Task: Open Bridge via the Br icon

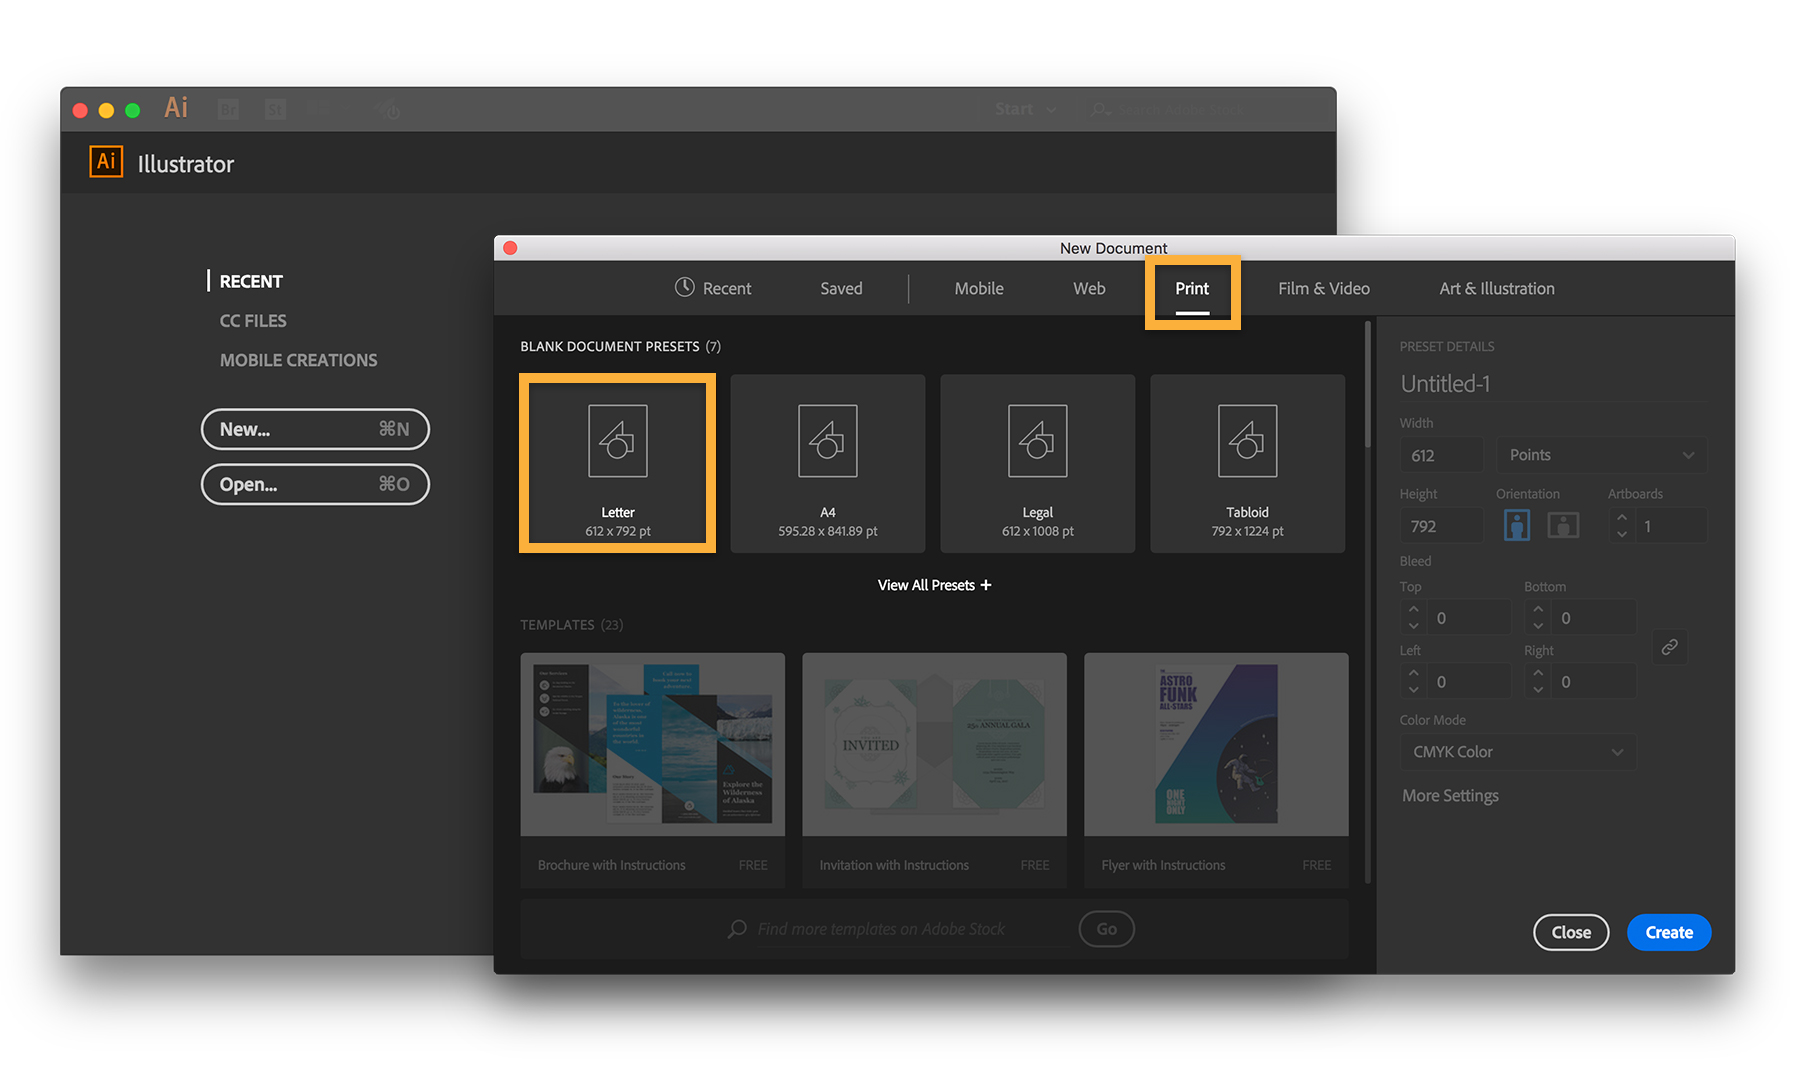Action: 229,109
